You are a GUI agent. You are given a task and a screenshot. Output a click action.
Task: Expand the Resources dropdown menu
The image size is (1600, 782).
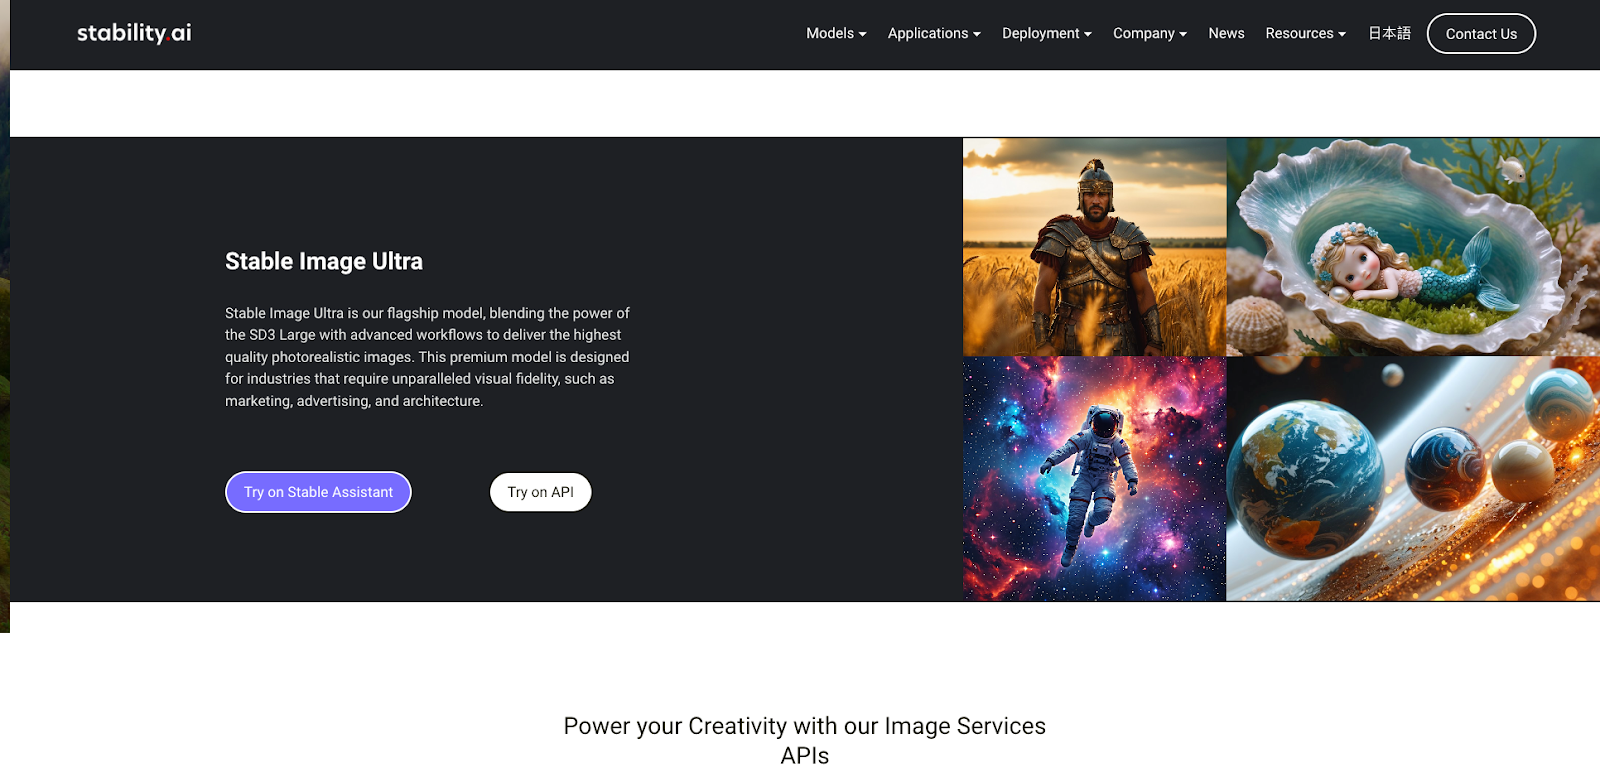click(x=1304, y=34)
